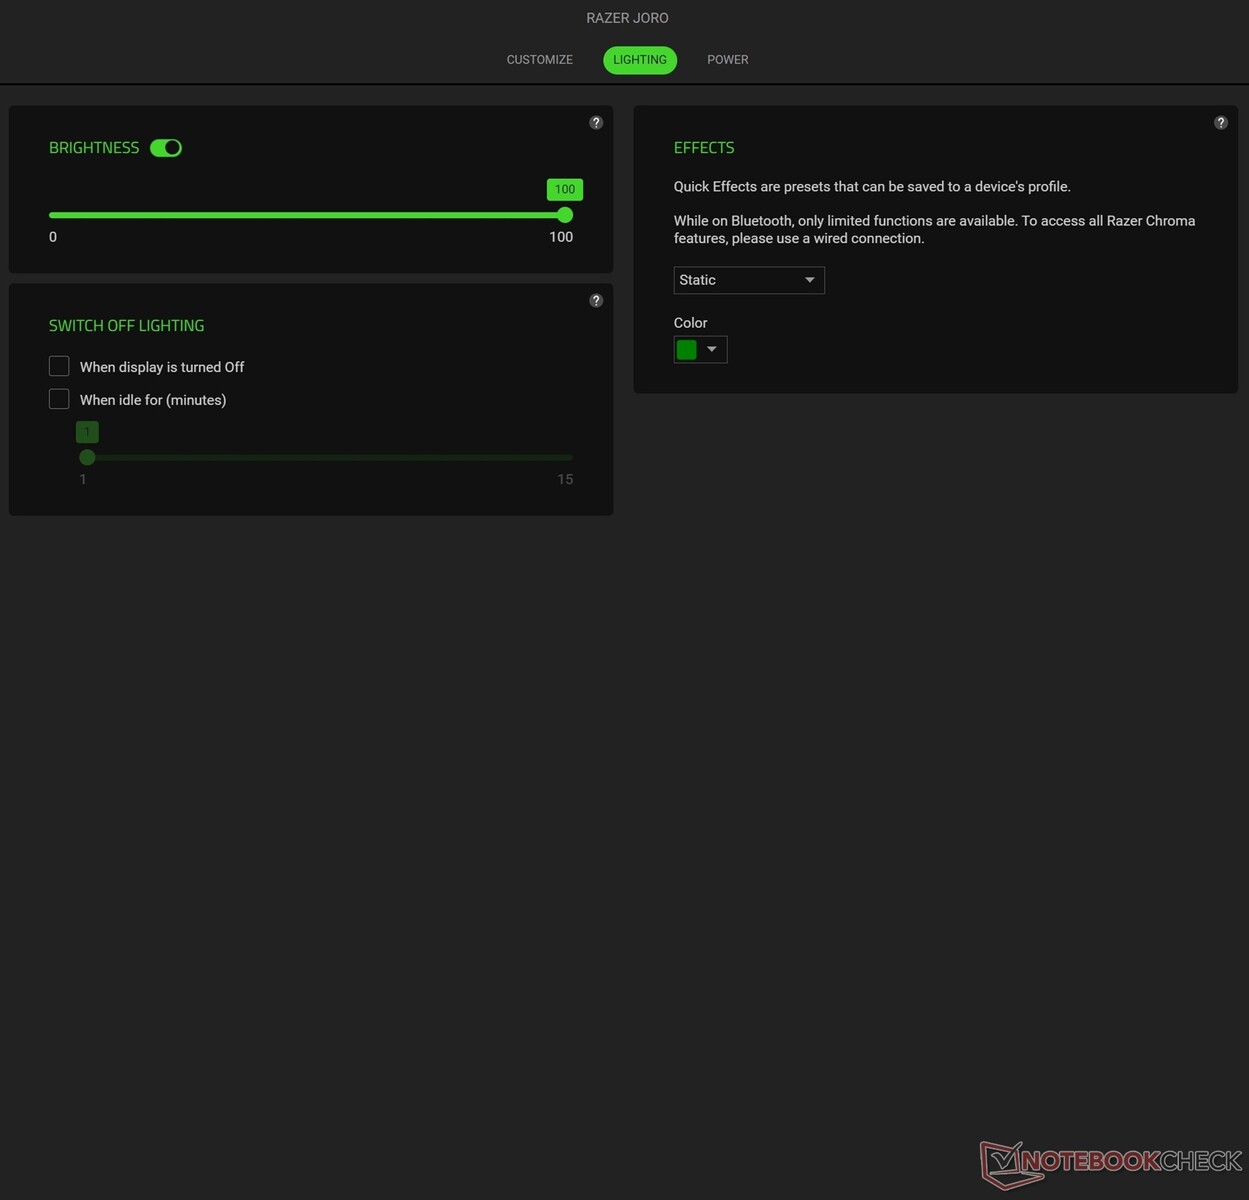Check When idle for (minutes) option
The height and width of the screenshot is (1200, 1249).
pos(59,399)
